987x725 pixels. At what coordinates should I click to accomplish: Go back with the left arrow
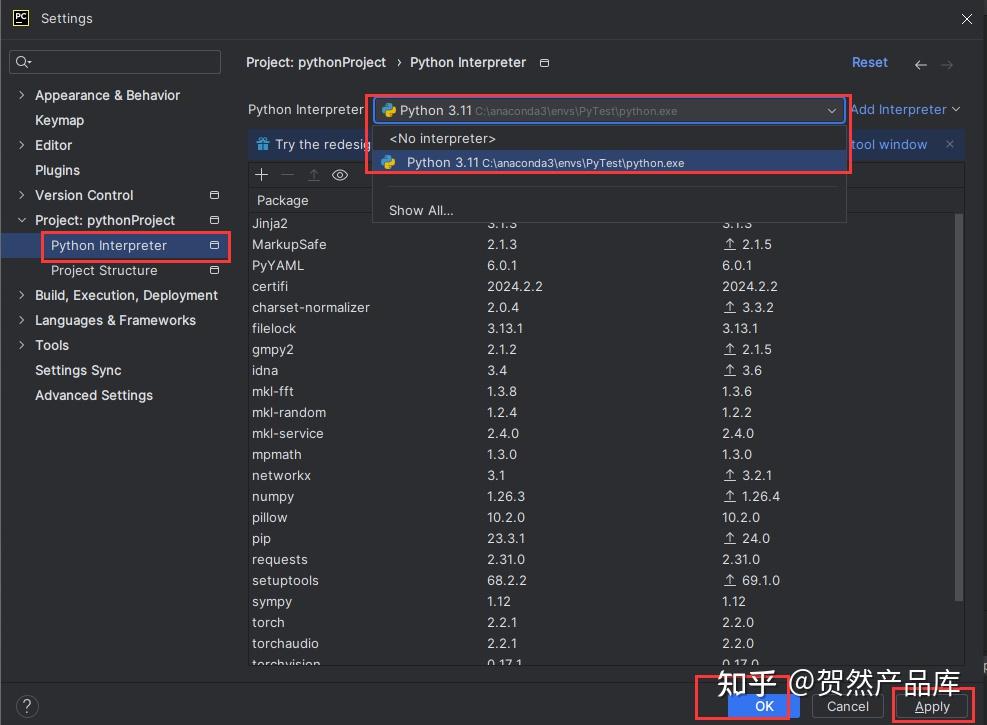tap(920, 64)
